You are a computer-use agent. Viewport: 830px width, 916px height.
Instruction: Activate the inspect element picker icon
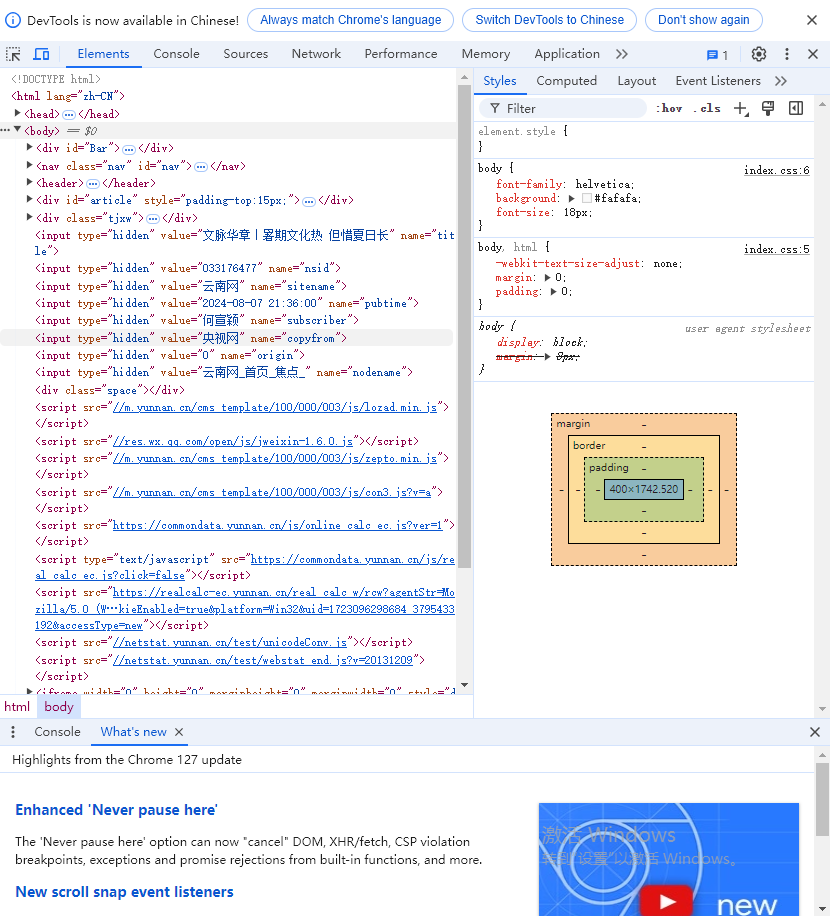13,54
